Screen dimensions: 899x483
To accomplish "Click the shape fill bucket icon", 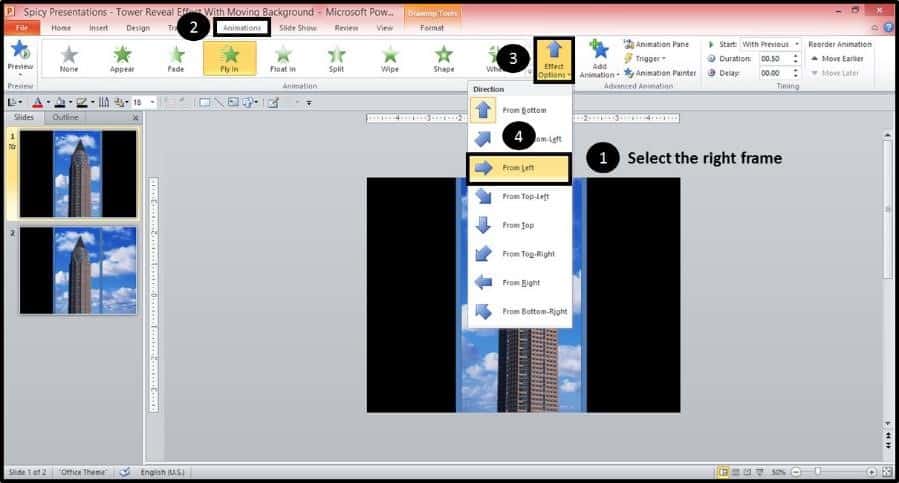I will pos(60,103).
